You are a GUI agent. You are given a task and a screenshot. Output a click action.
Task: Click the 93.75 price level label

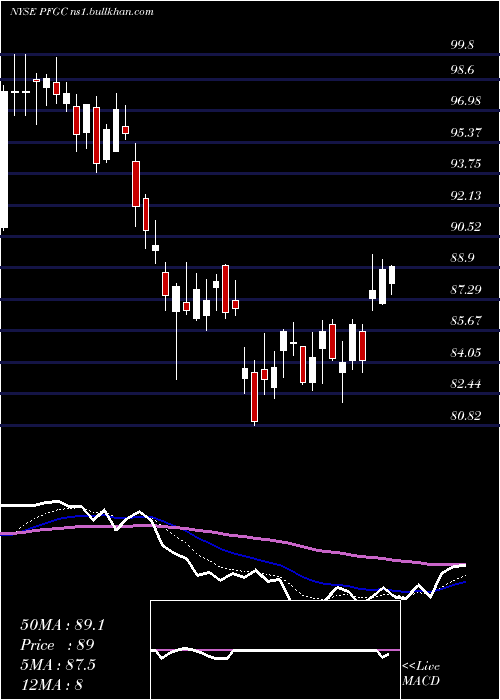coord(466,163)
